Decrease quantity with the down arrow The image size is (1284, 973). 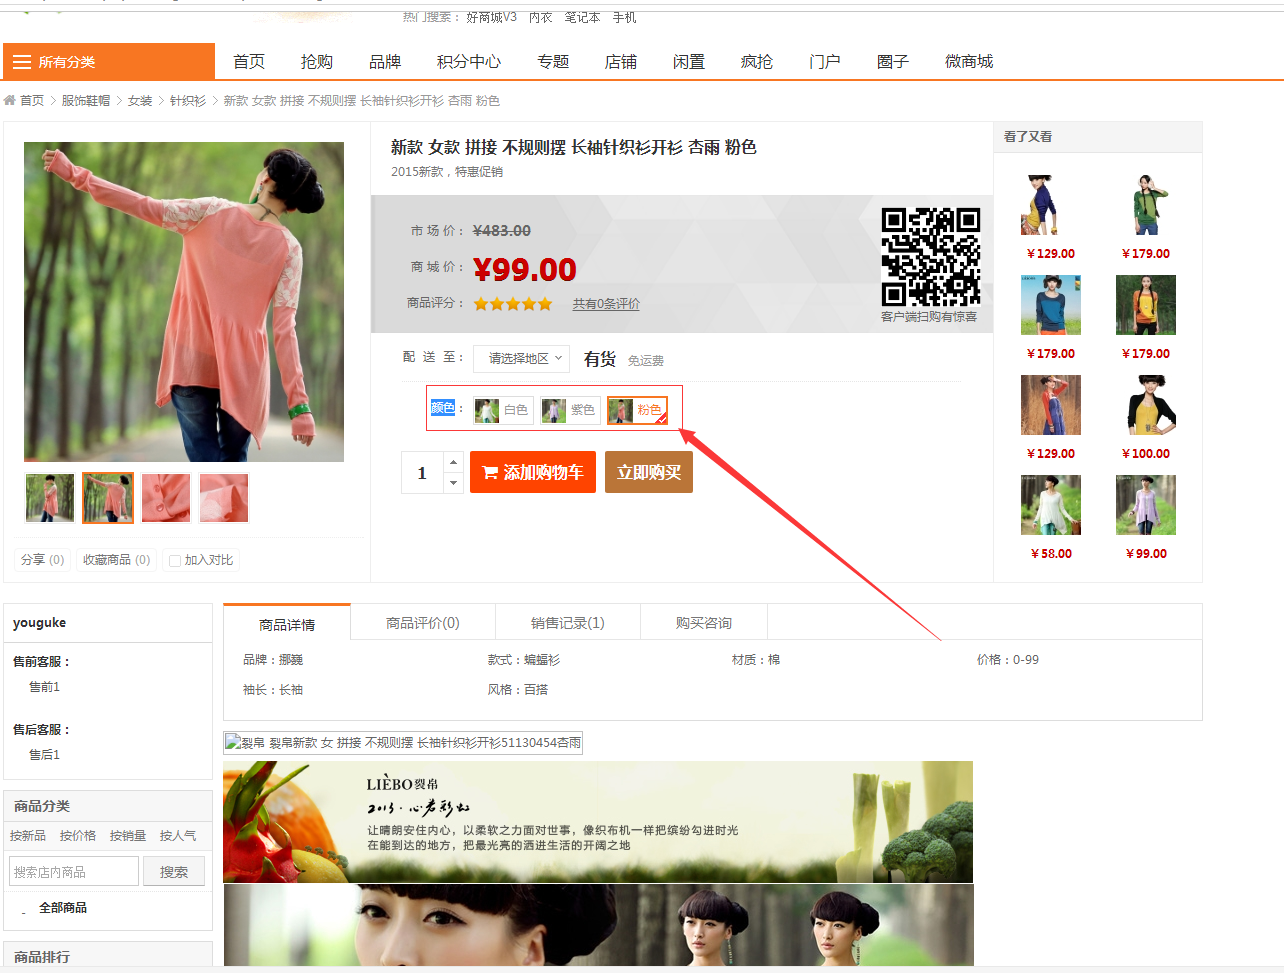[x=454, y=483]
